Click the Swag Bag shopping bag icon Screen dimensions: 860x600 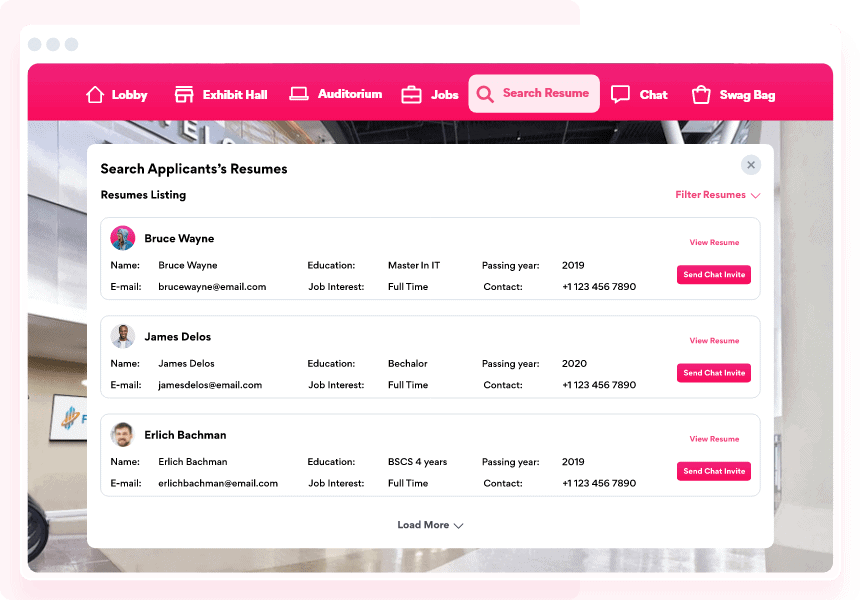(x=701, y=94)
